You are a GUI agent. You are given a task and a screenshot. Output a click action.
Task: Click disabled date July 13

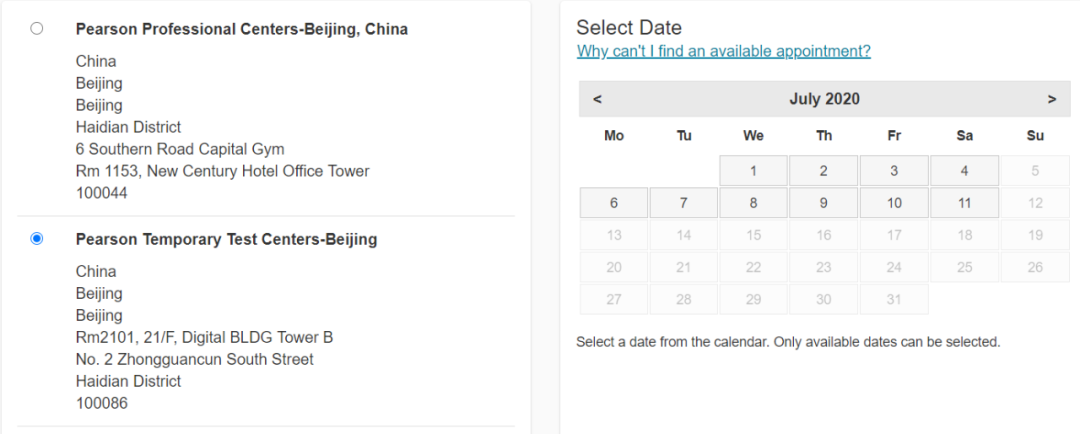pyautogui.click(x=614, y=235)
